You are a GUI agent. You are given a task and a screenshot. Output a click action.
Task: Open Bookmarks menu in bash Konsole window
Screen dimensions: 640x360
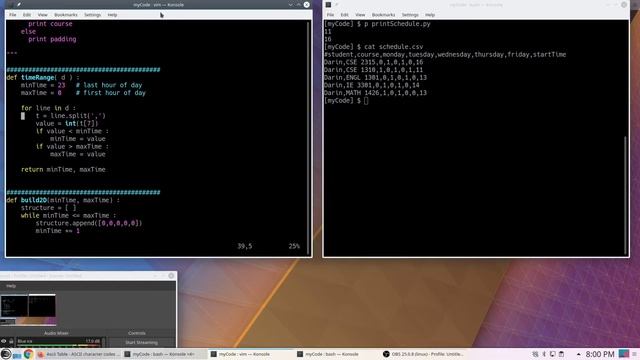tap(383, 15)
